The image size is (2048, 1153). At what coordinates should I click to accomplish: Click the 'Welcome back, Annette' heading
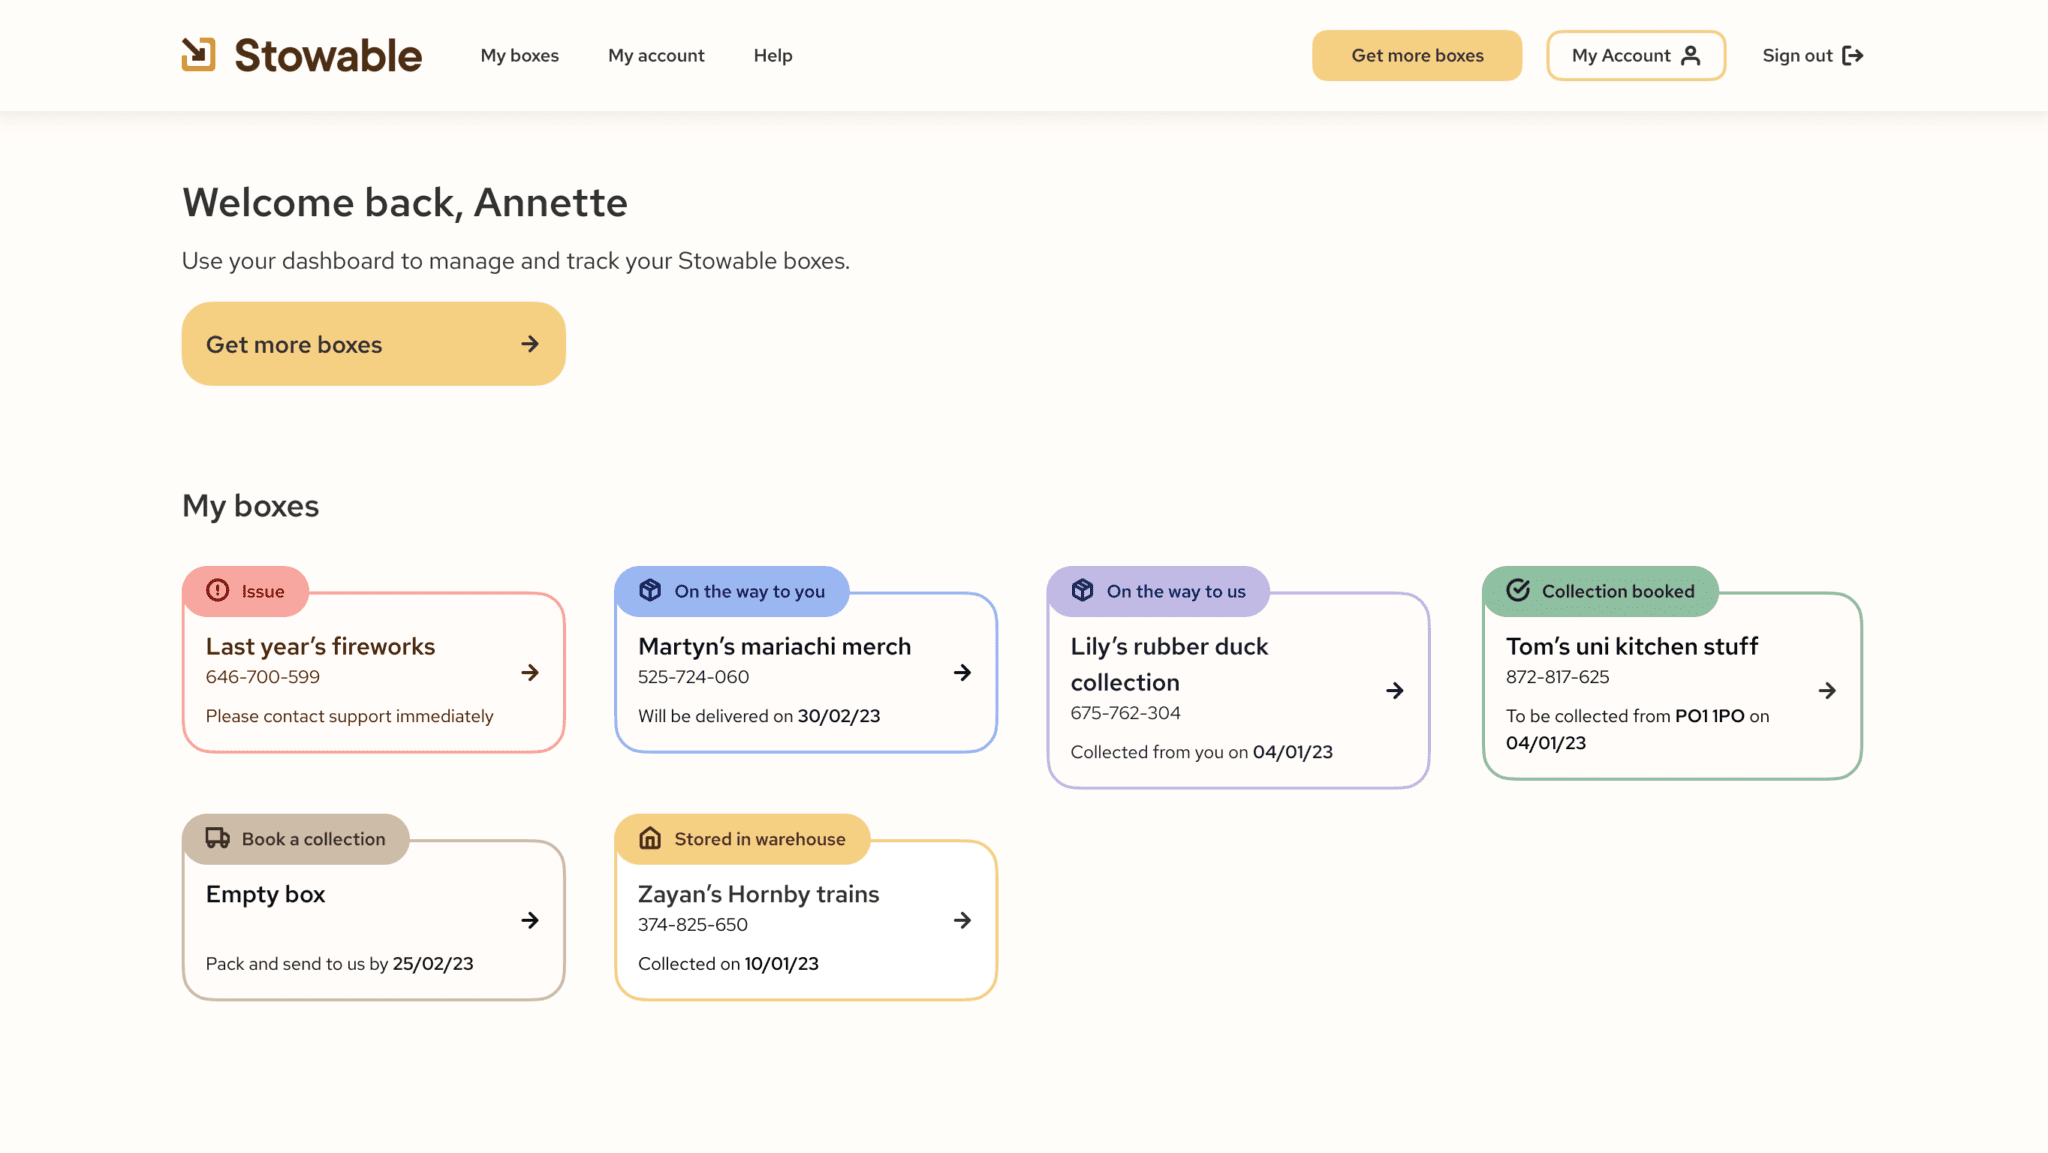(x=404, y=203)
